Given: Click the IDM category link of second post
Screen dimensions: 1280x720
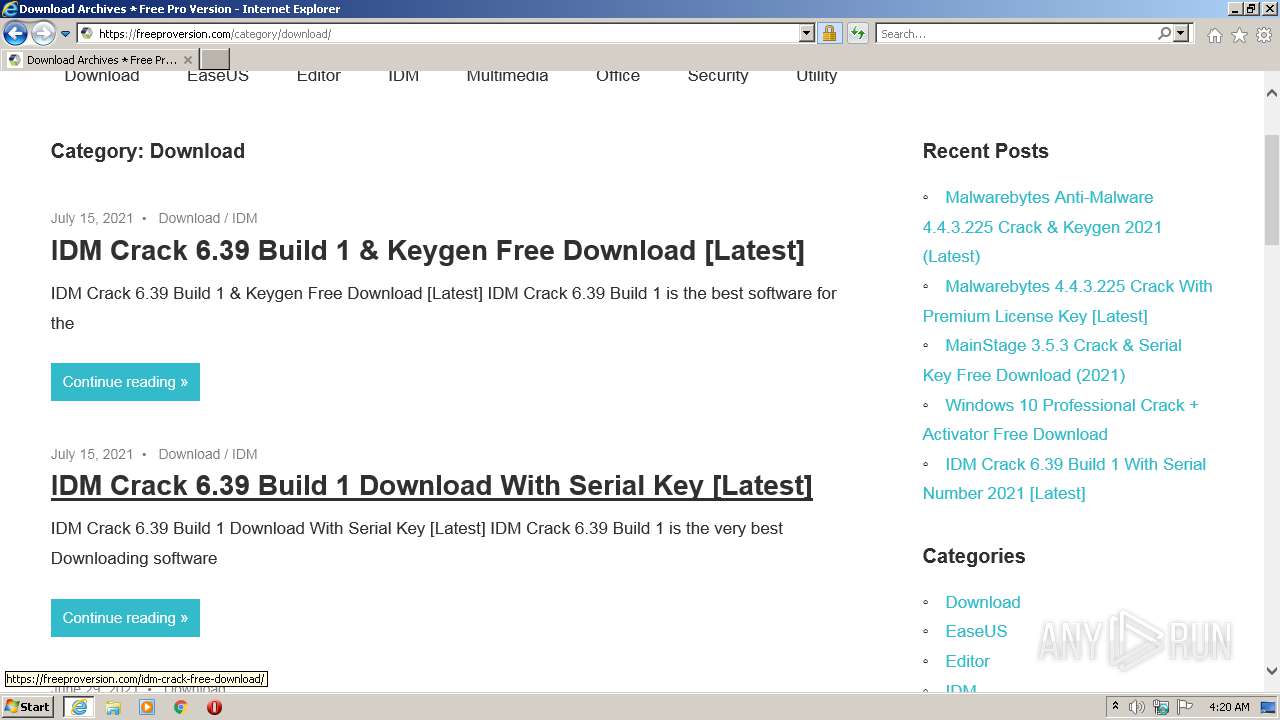Looking at the screenshot, I should click(245, 454).
